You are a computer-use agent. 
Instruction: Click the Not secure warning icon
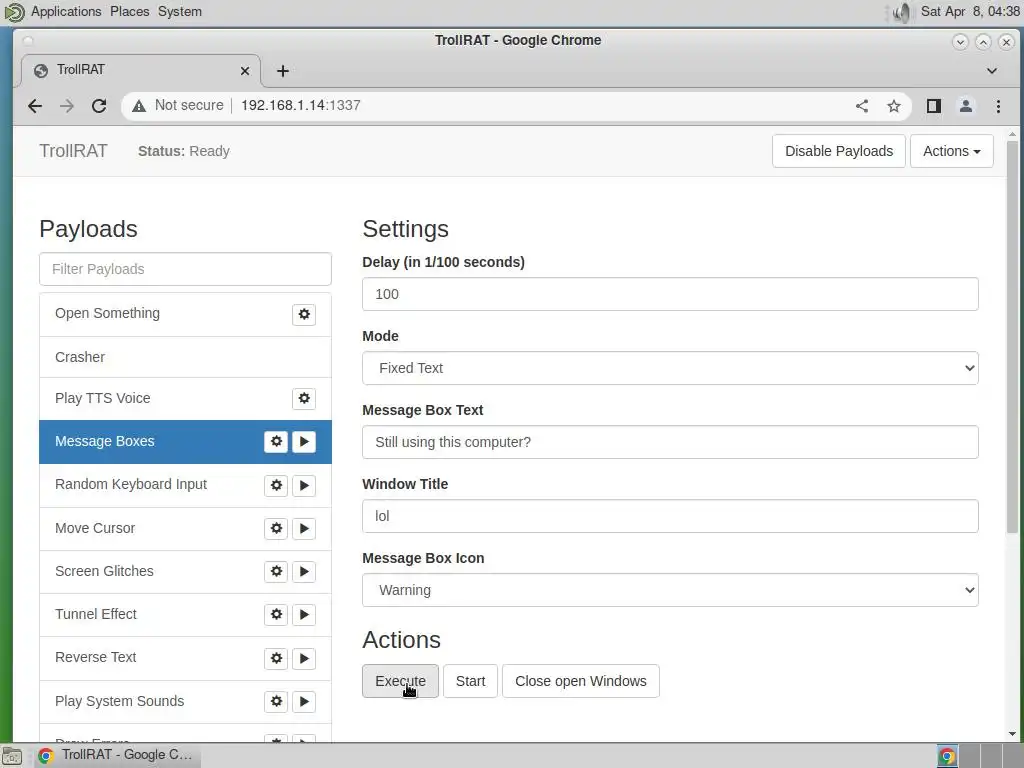(x=139, y=106)
